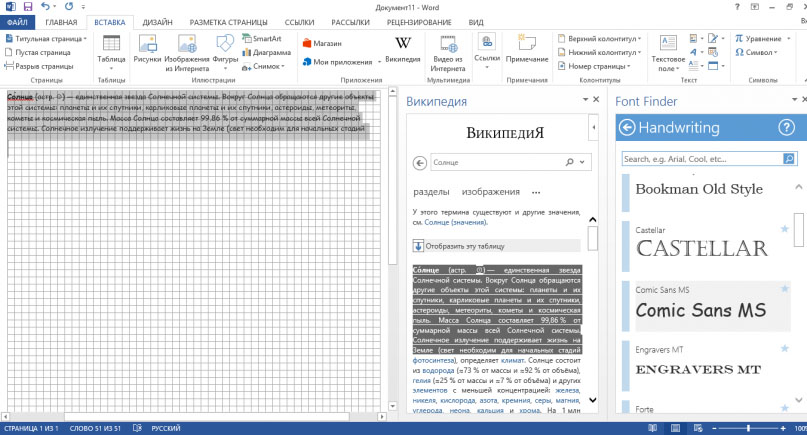Expand the Снимок screenshot dropdown
The width and height of the screenshot is (807, 435).
coord(283,66)
